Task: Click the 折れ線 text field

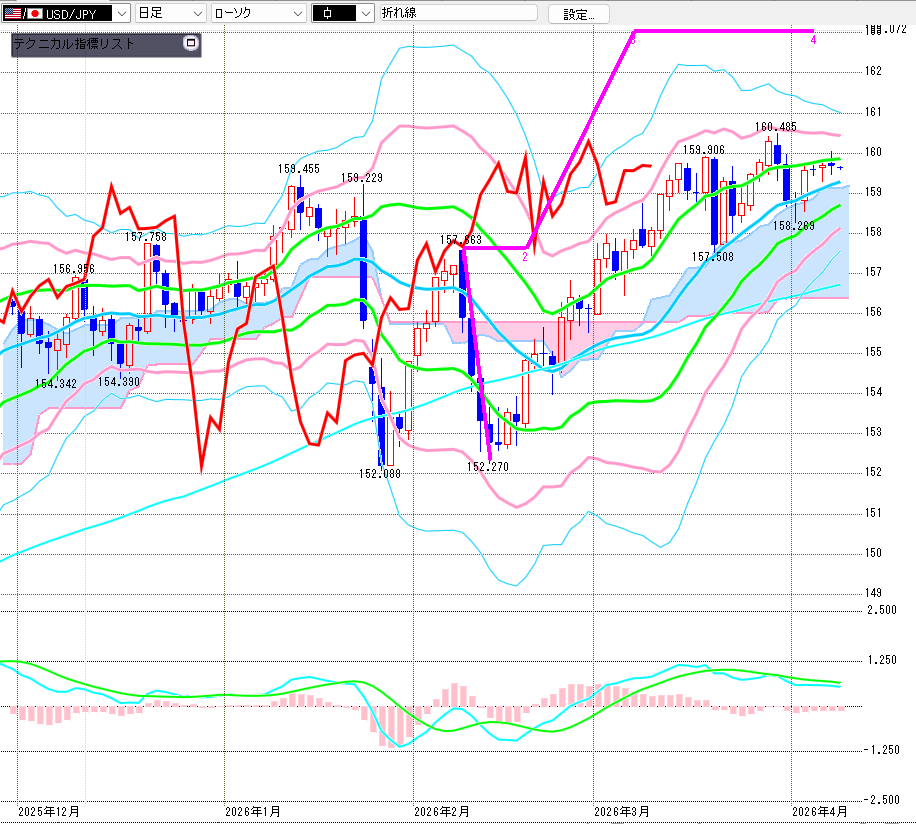Action: click(x=457, y=14)
